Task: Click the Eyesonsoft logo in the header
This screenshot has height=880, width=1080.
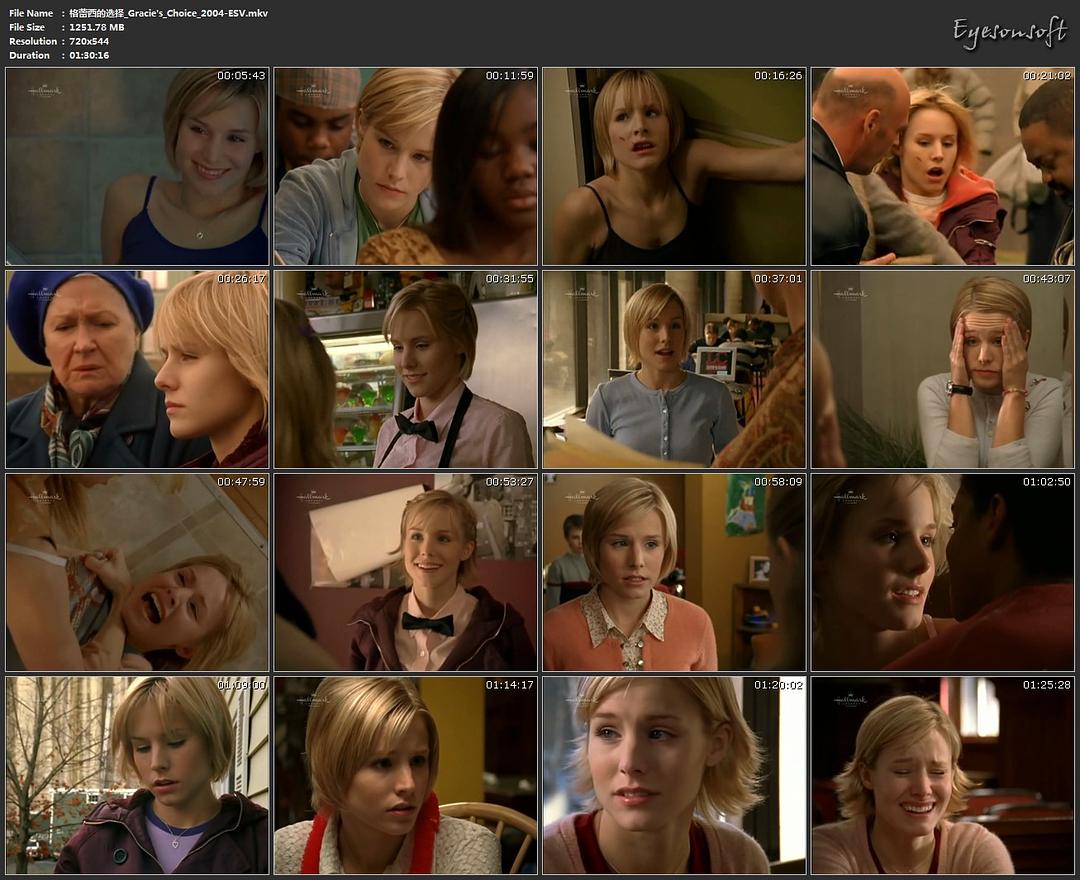Action: [x=1009, y=33]
